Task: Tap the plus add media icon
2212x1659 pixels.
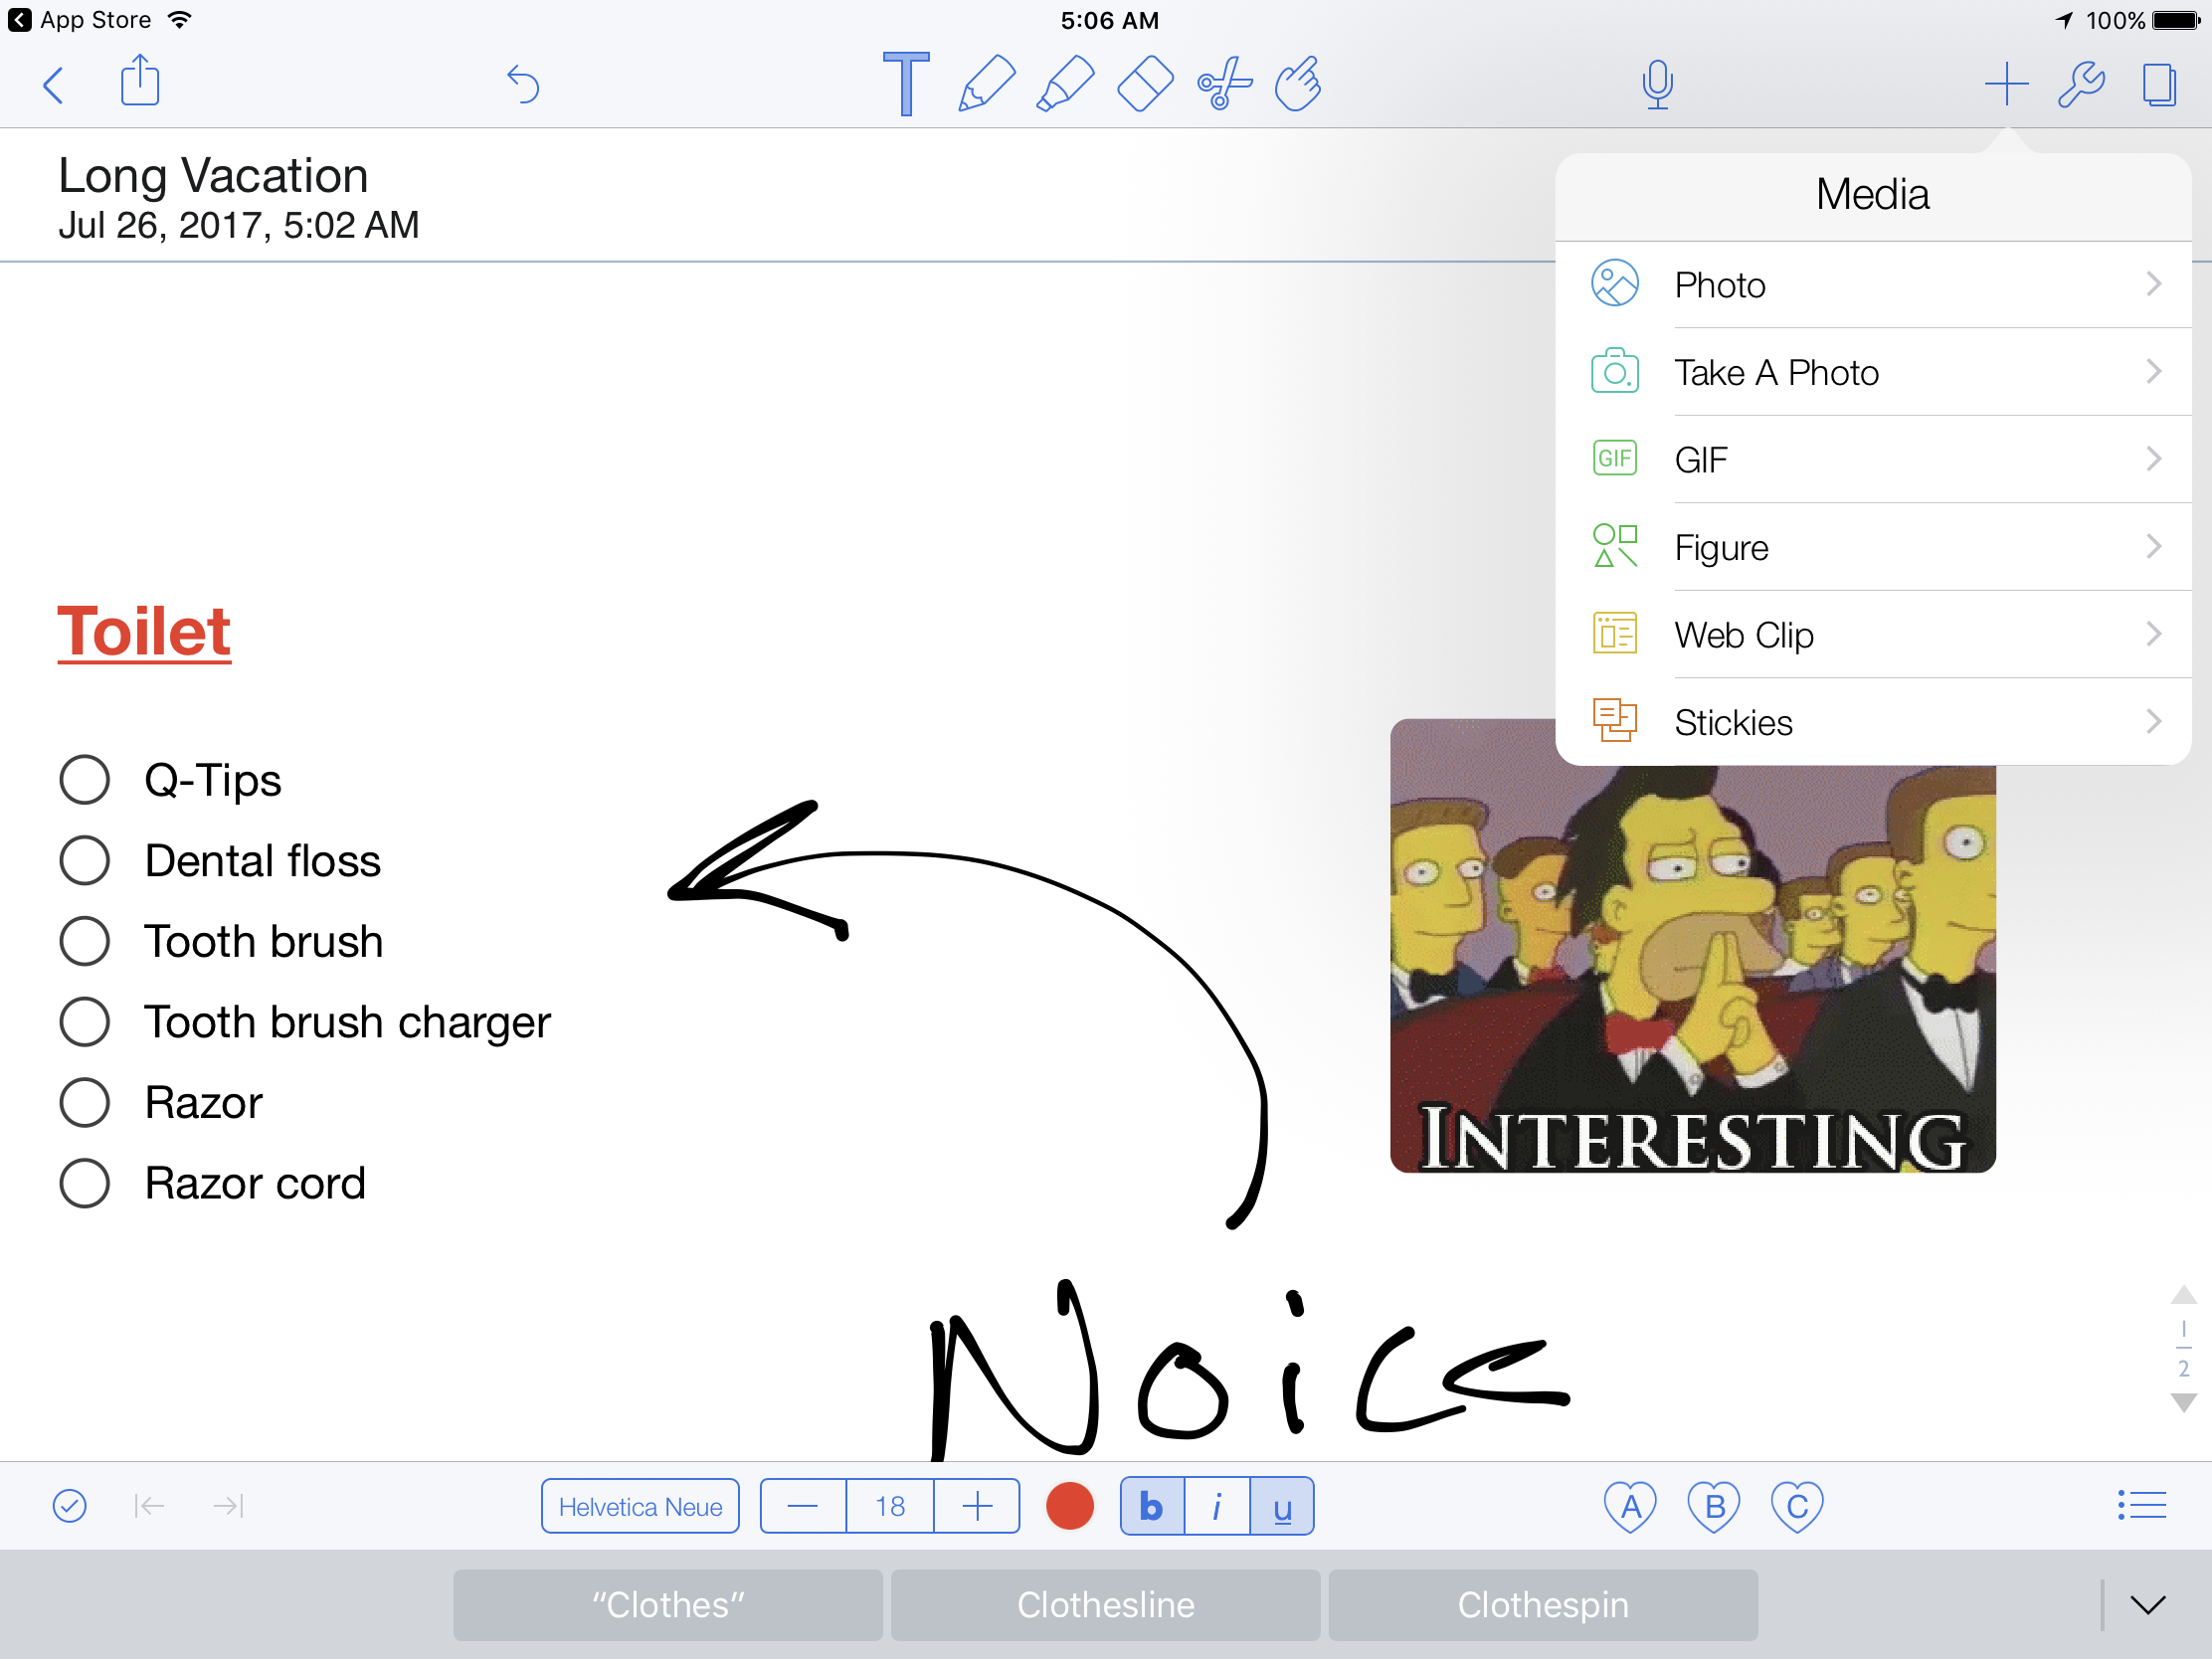Action: click(x=2006, y=84)
